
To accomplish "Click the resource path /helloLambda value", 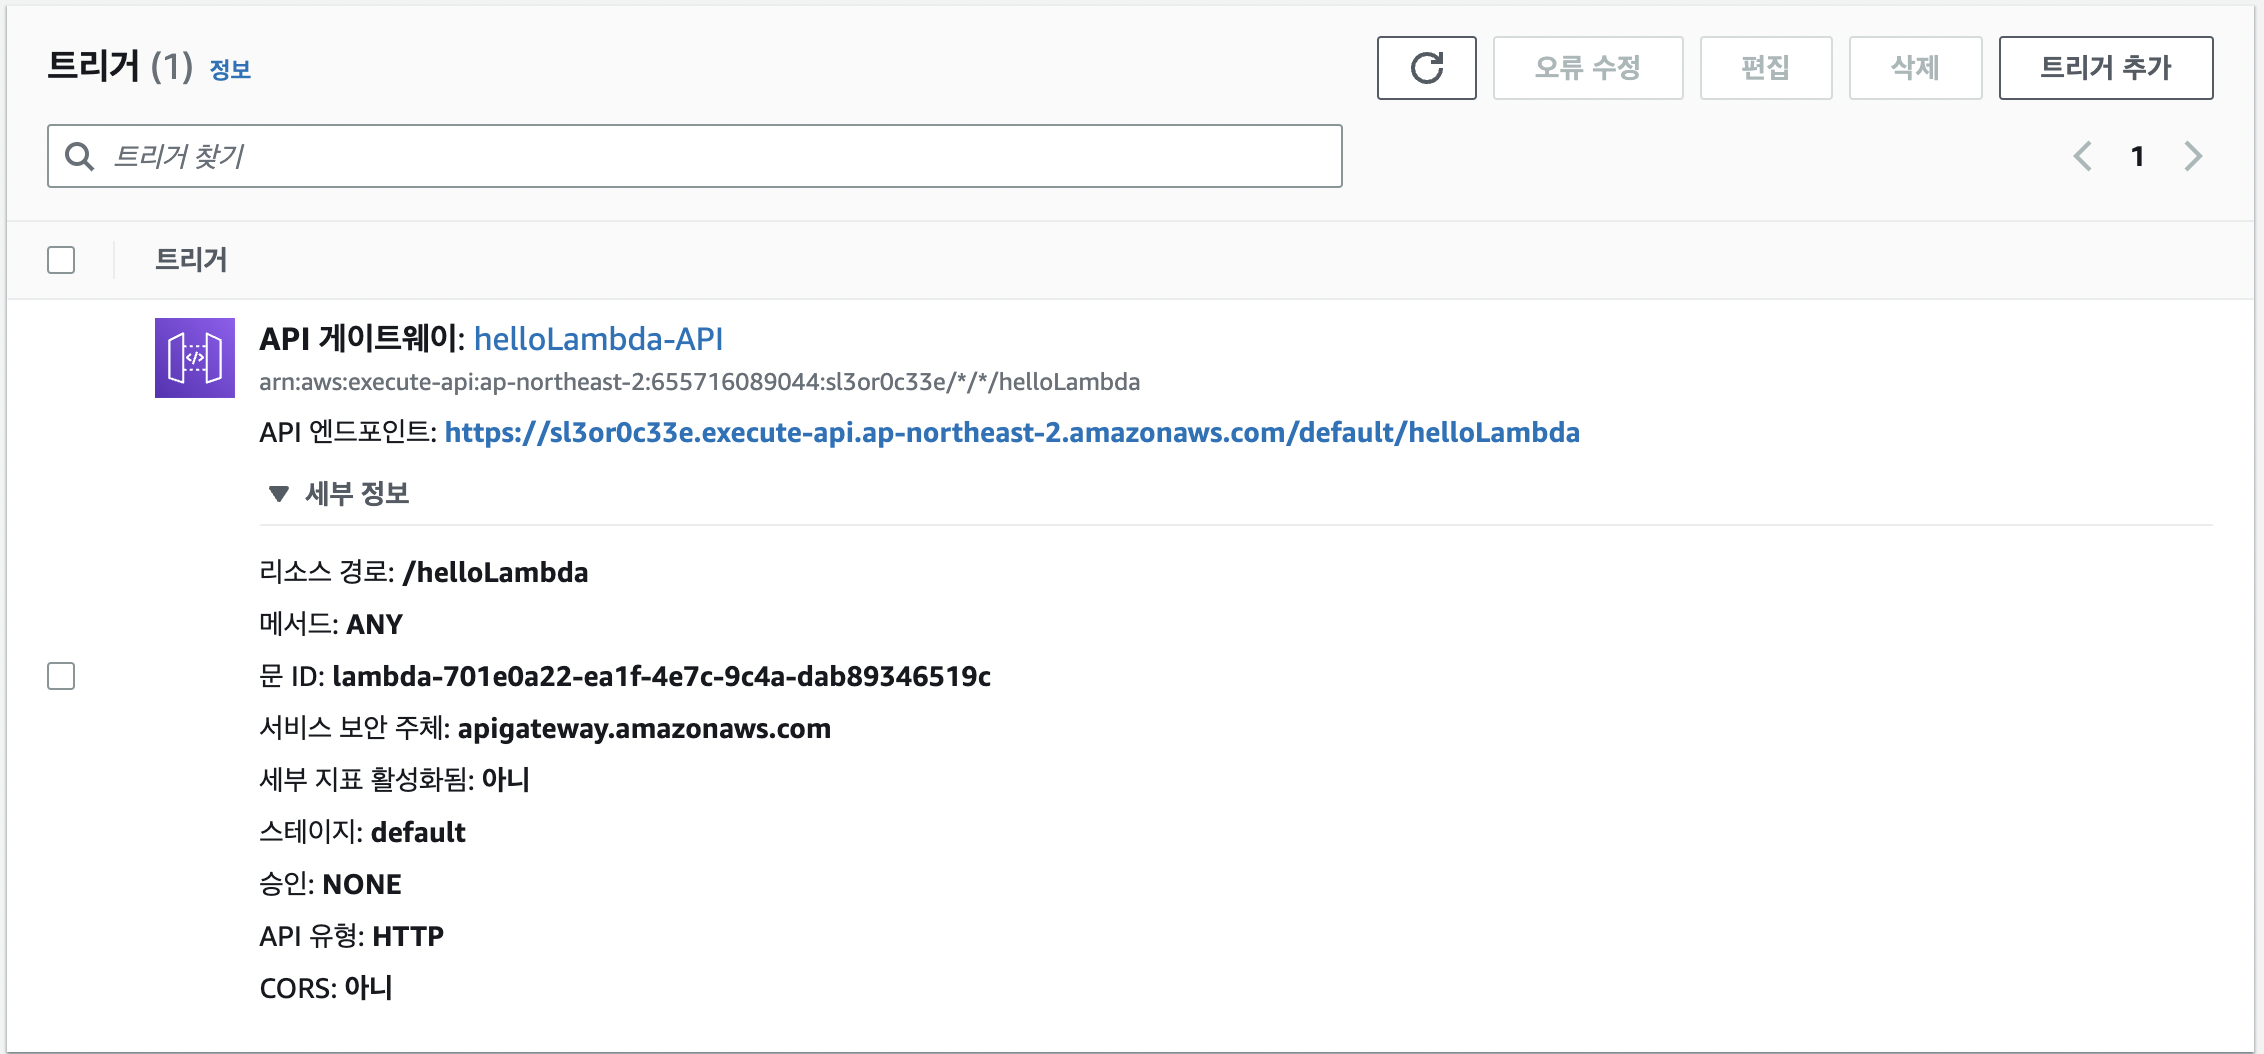I will (x=495, y=572).
